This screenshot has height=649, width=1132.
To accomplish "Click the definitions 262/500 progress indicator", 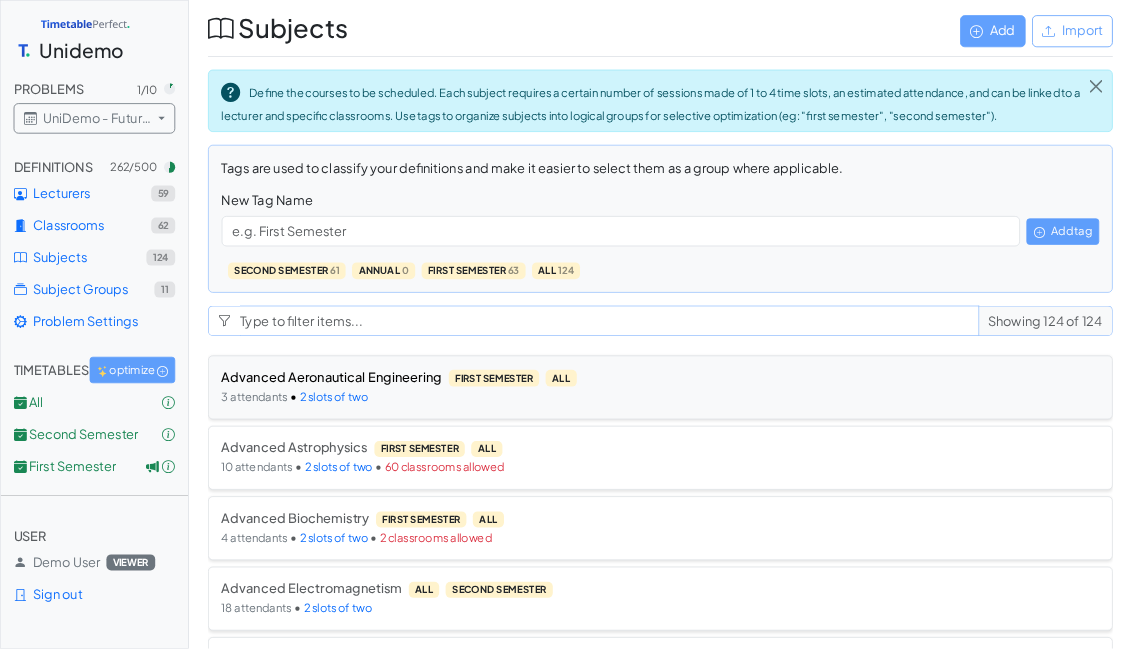I will 170,167.
